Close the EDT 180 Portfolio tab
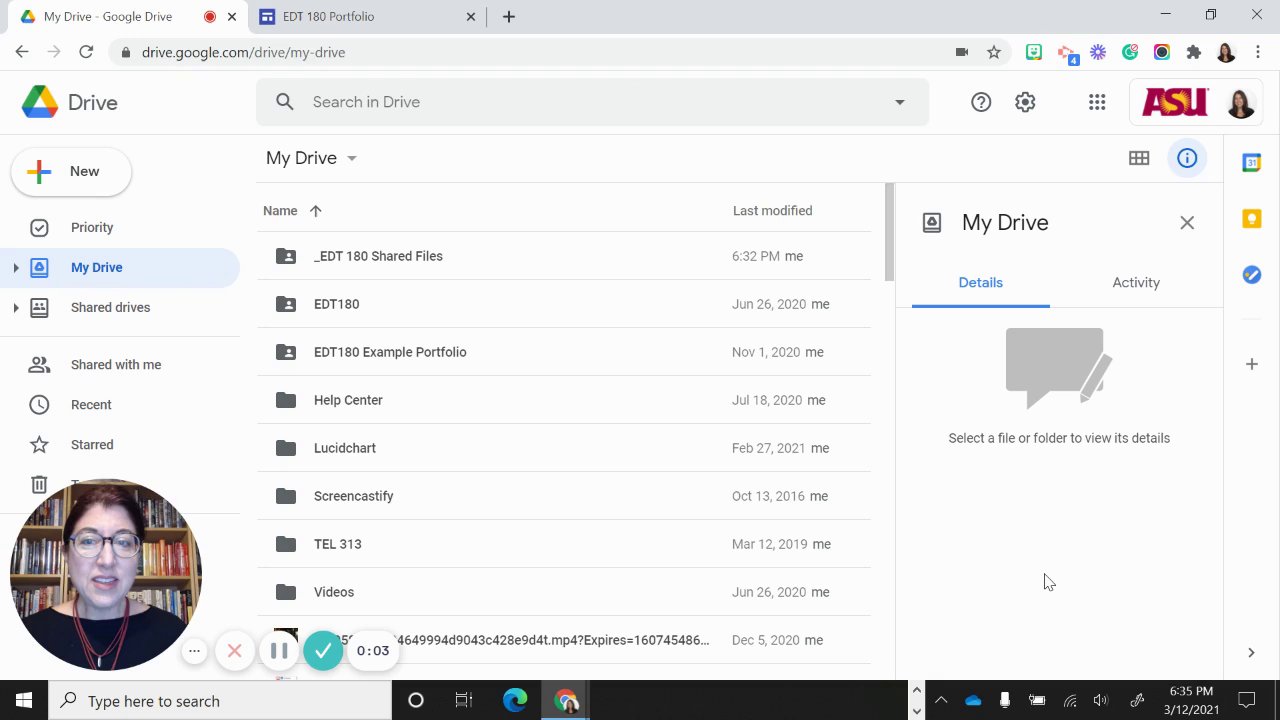1280x720 pixels. [x=472, y=17]
